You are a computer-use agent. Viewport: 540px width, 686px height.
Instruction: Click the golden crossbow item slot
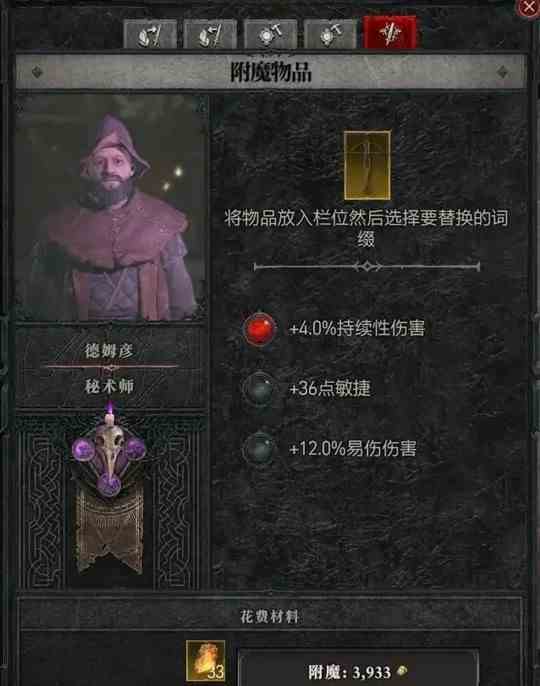tap(367, 165)
